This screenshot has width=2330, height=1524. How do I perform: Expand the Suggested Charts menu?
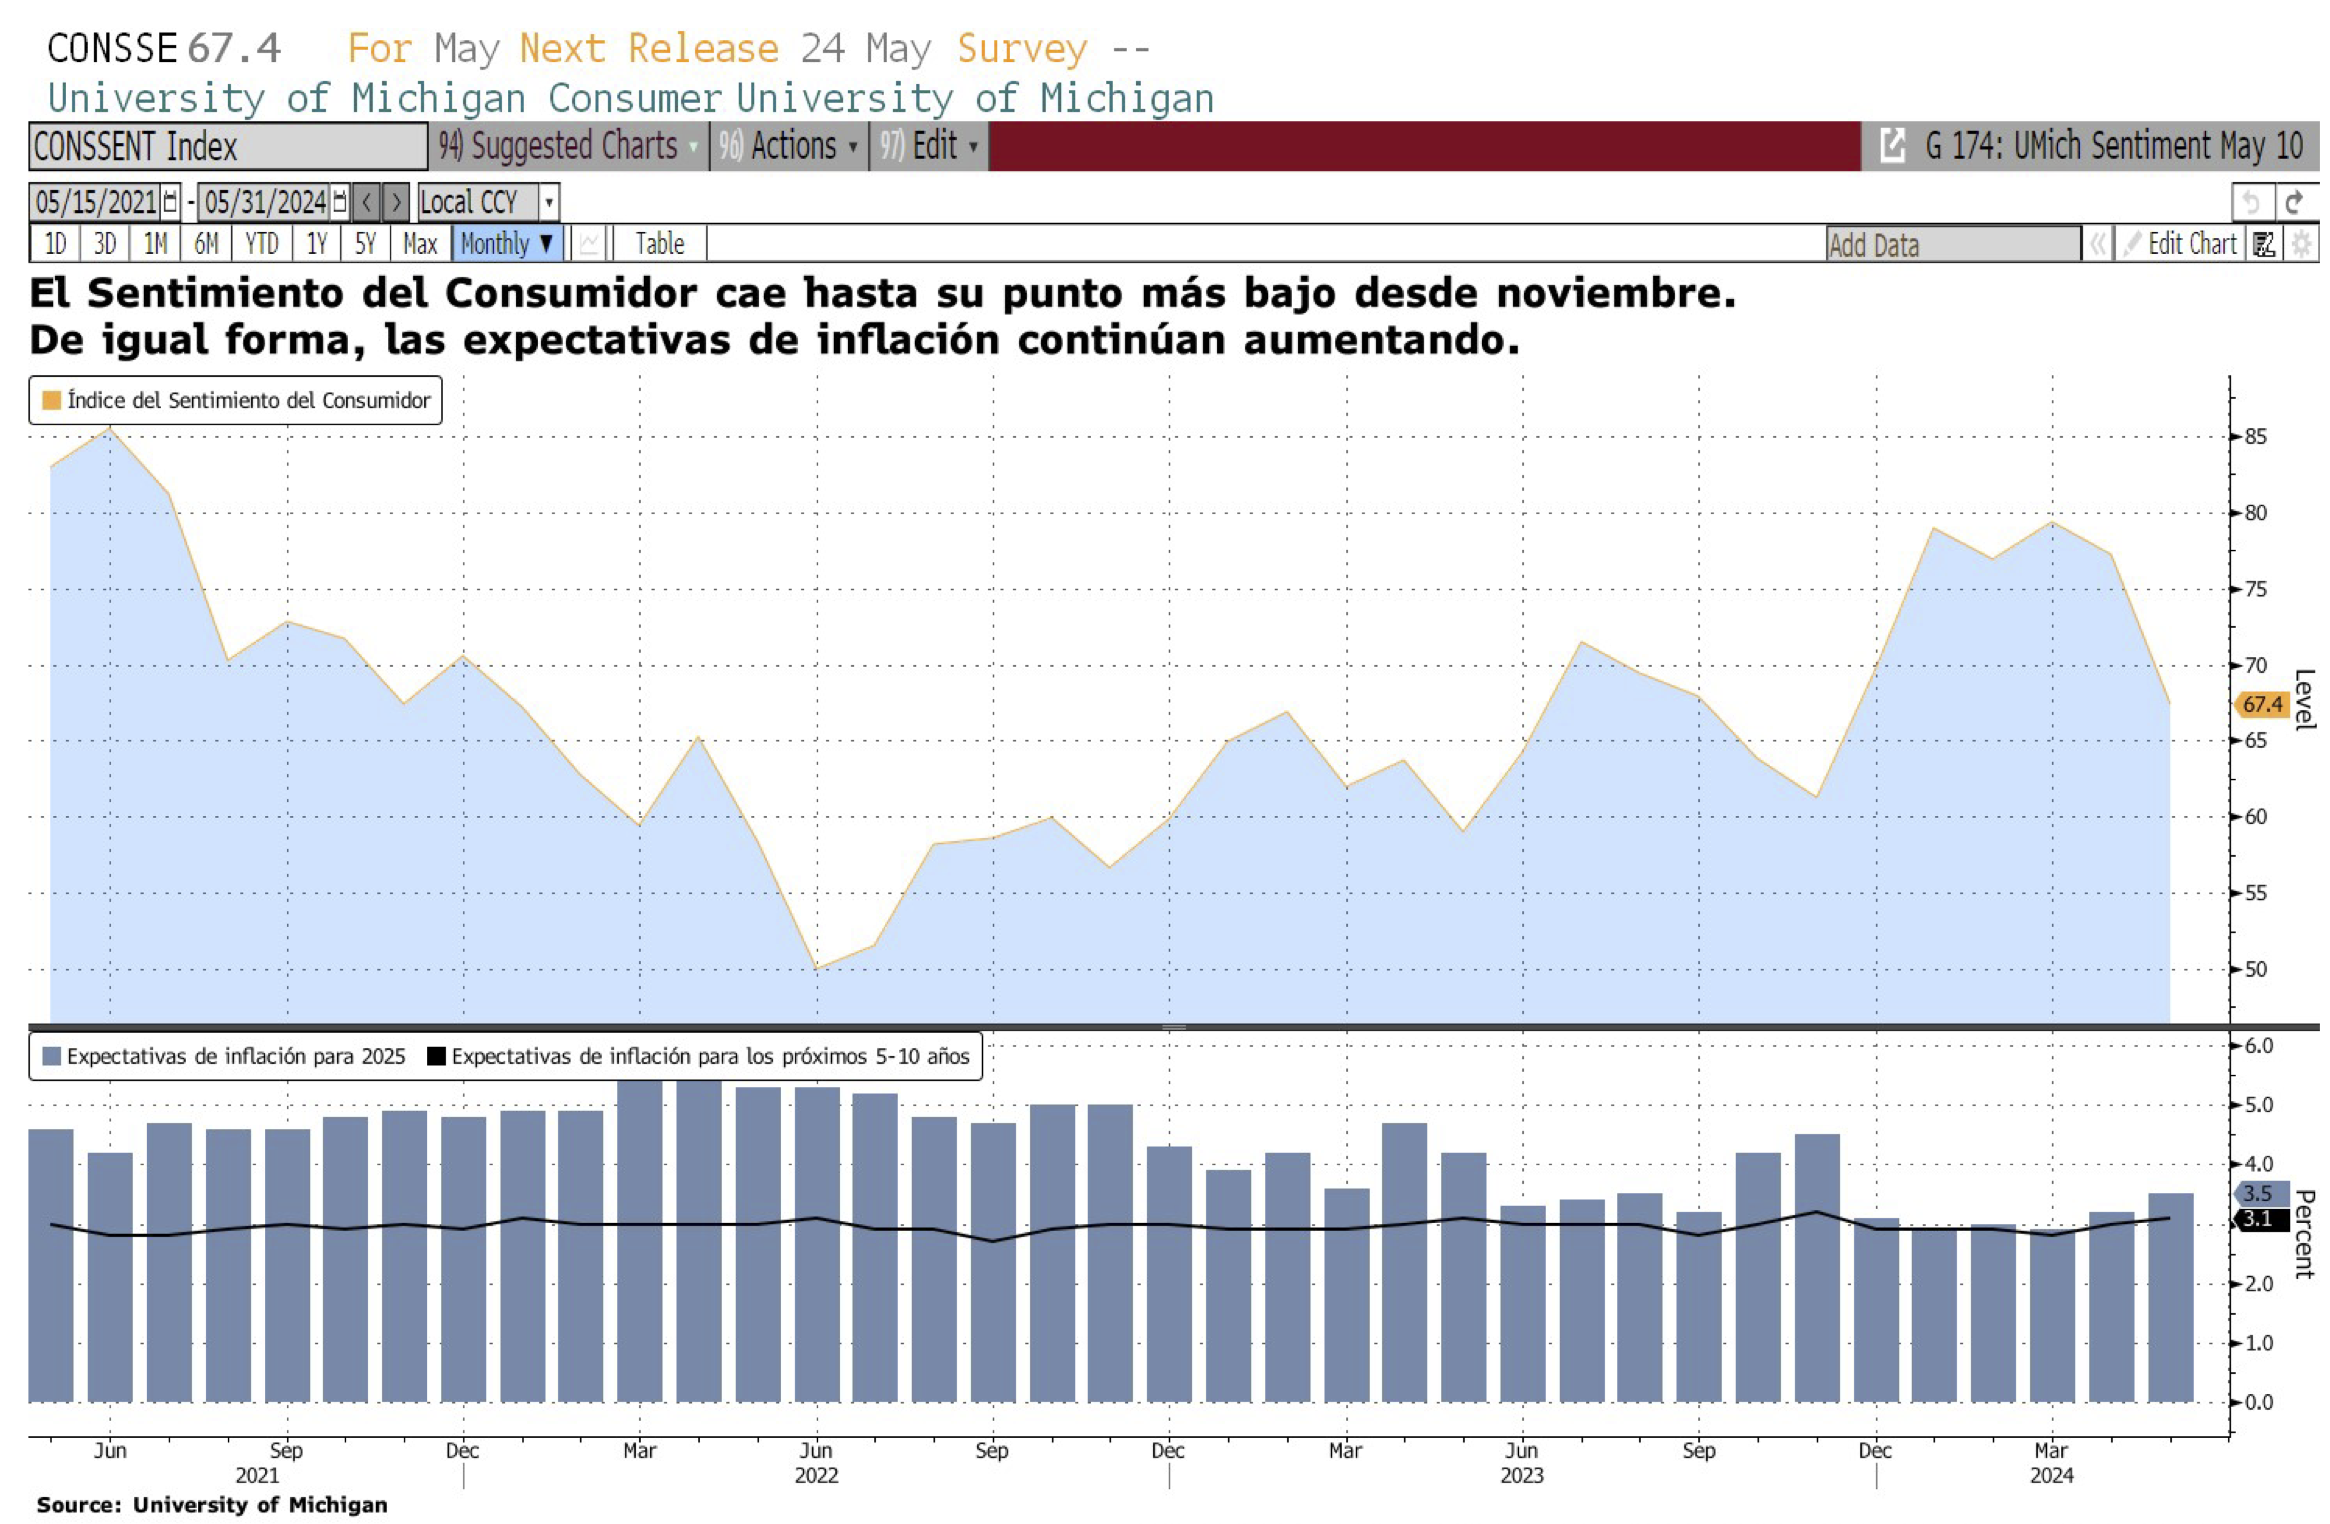point(568,146)
